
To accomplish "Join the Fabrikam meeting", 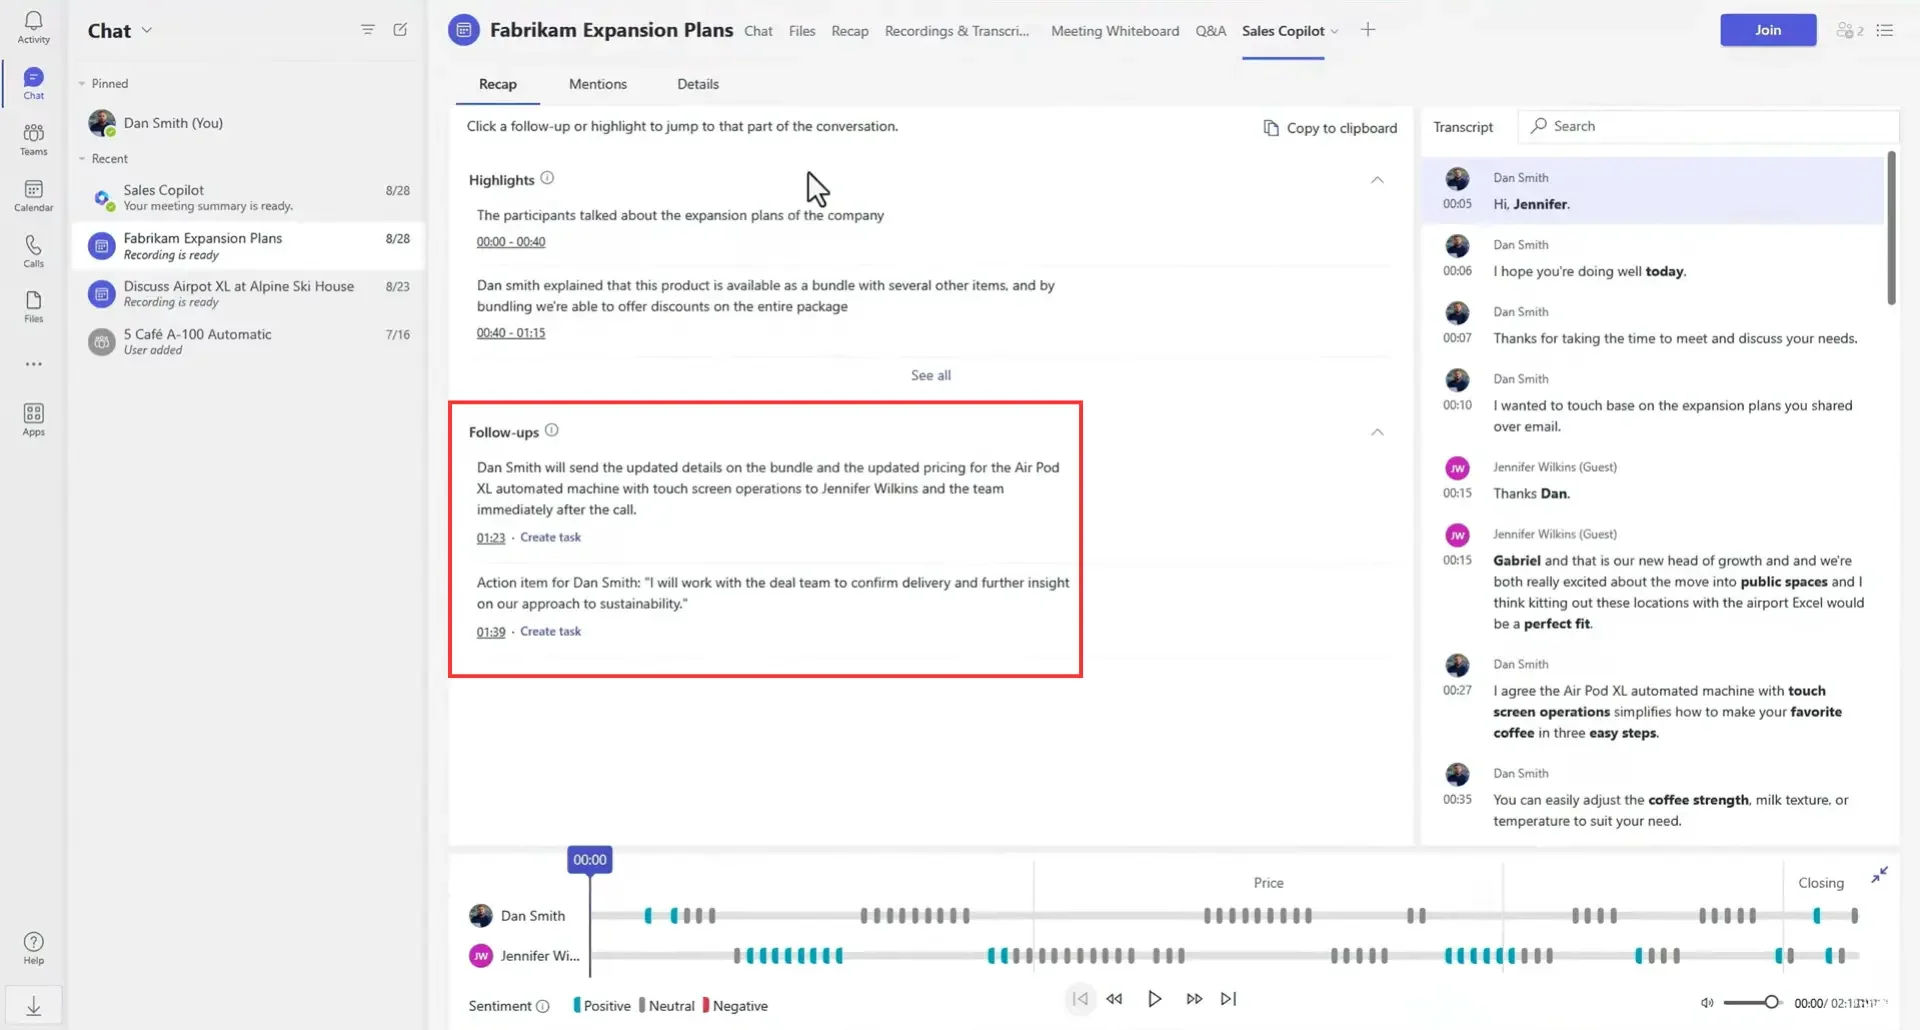I will pos(1768,30).
